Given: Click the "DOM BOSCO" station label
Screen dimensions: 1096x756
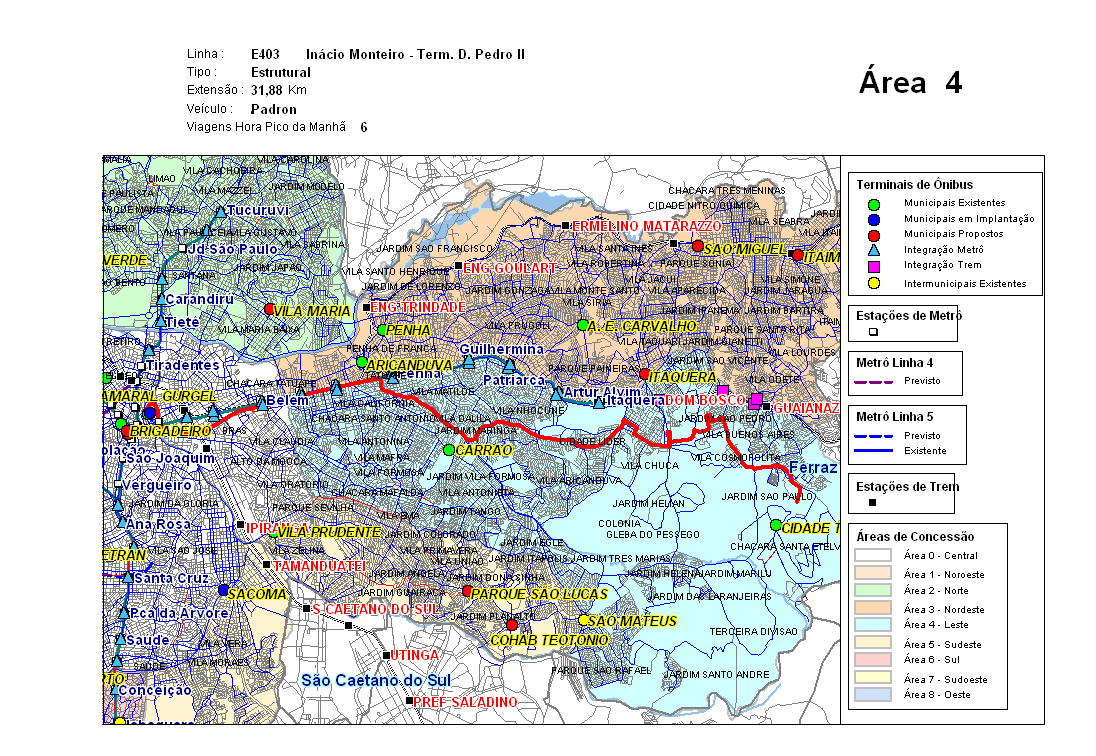Looking at the screenshot, I should (x=705, y=400).
